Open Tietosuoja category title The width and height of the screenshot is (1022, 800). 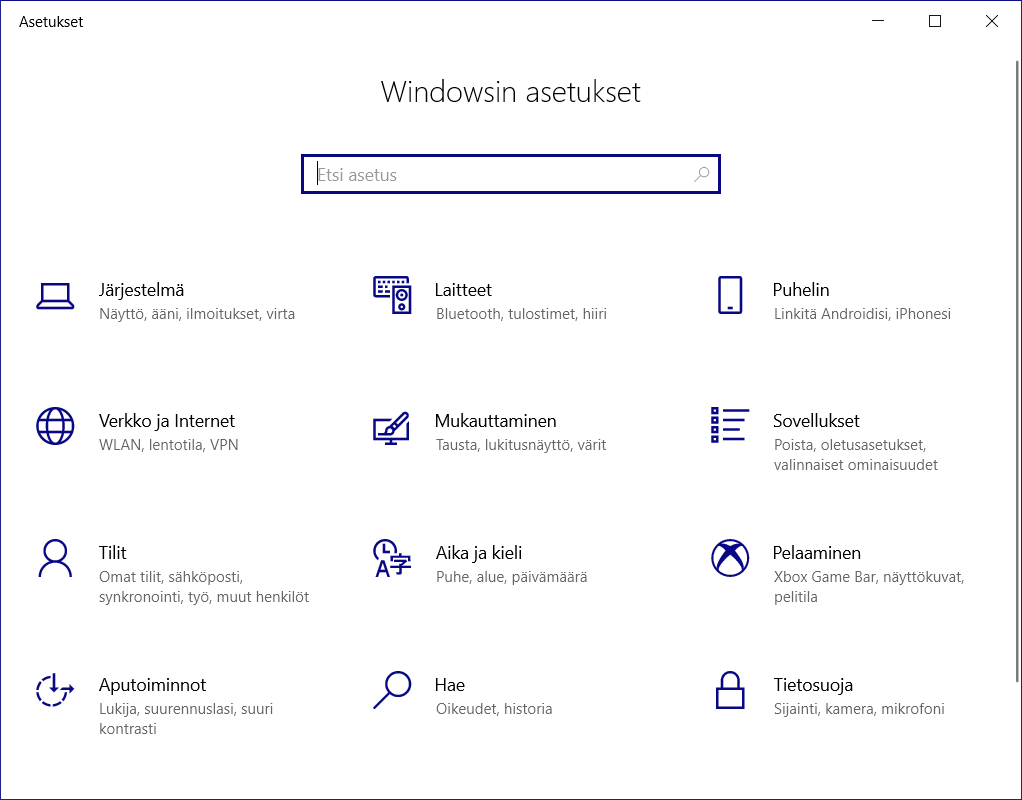click(x=813, y=685)
